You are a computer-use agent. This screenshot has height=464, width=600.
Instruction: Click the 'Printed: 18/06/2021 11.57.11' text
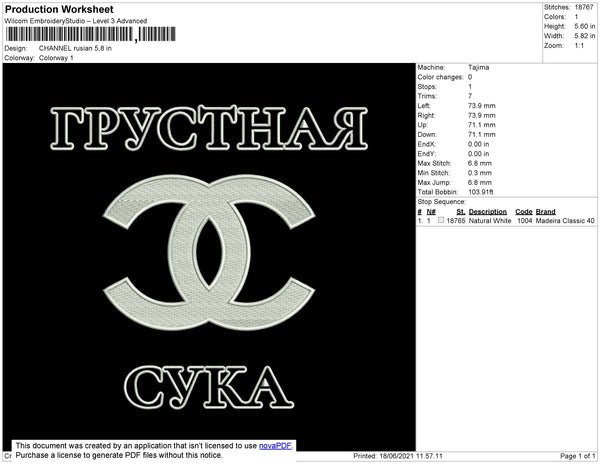coord(398,456)
